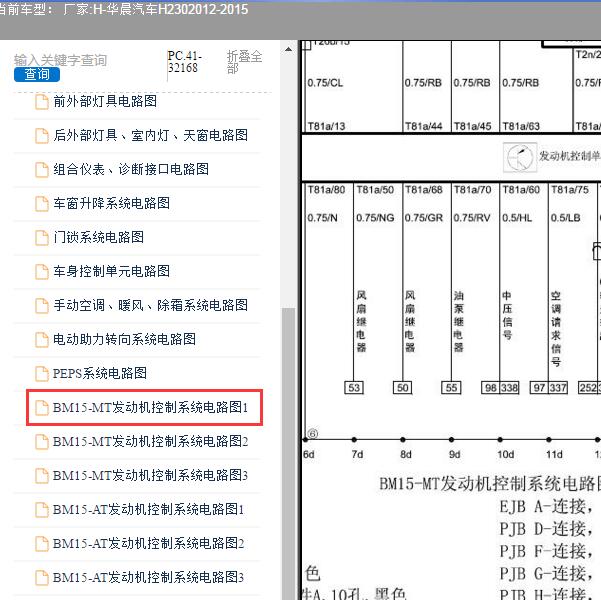This screenshot has height=600, width=601.
Task: Click pin label T81a/13 in diagram
Action: pos(327,127)
